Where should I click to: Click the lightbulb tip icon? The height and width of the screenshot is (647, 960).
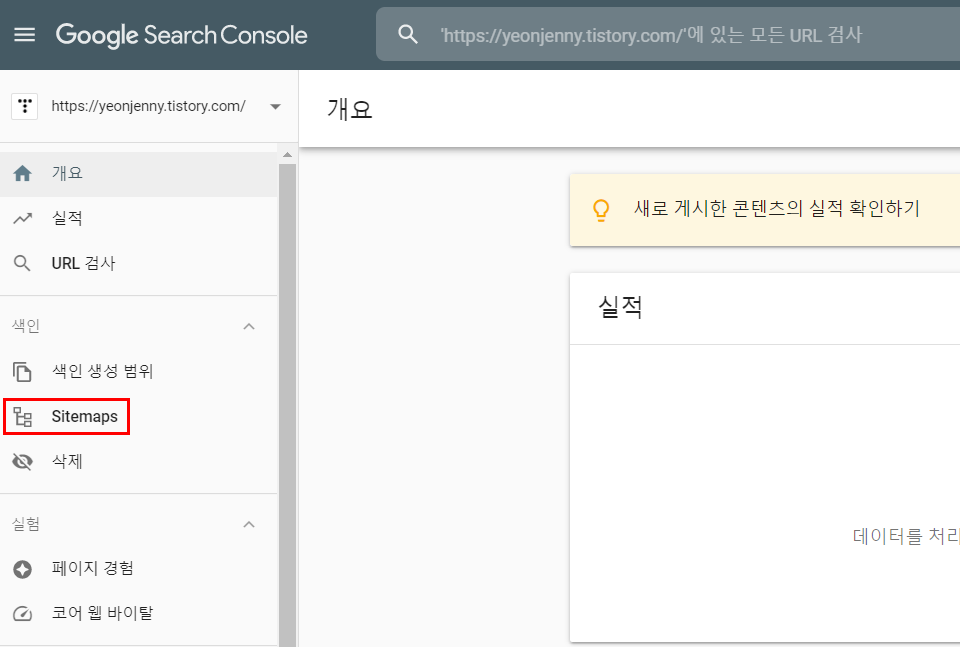[601, 210]
